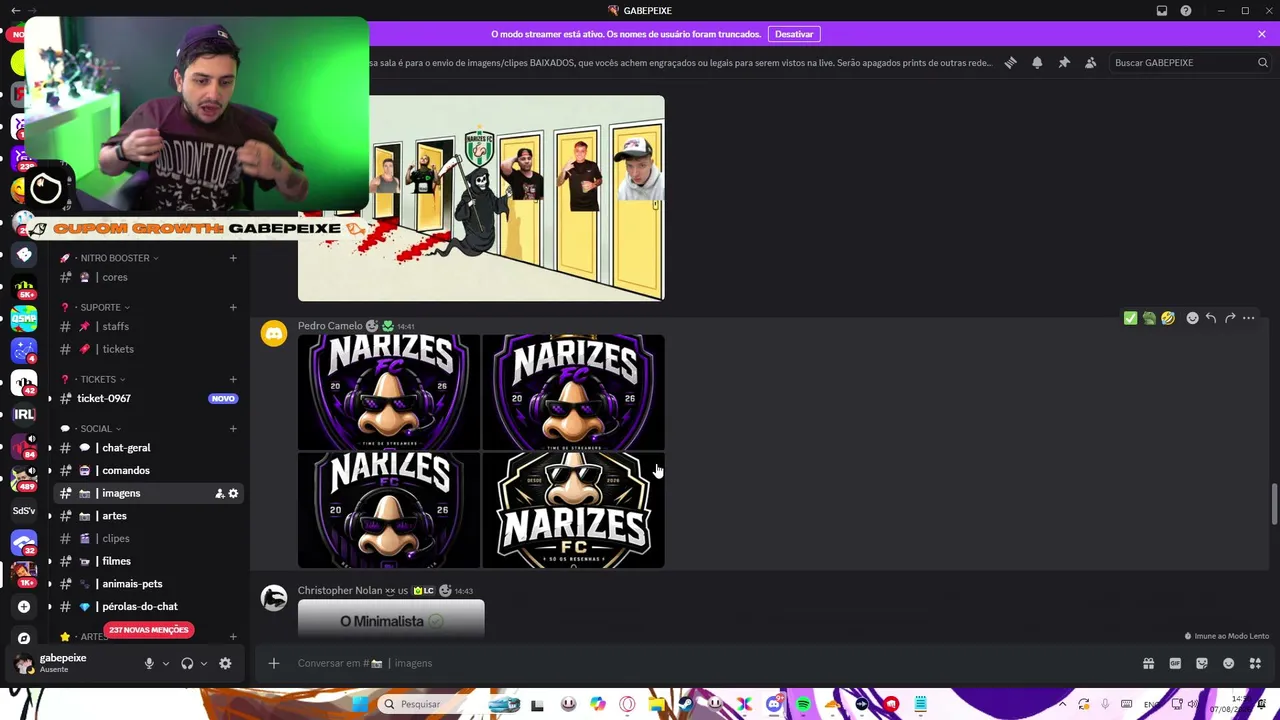Open Spotify from the Windows taskbar
This screenshot has width=1280, height=720.
click(803, 704)
